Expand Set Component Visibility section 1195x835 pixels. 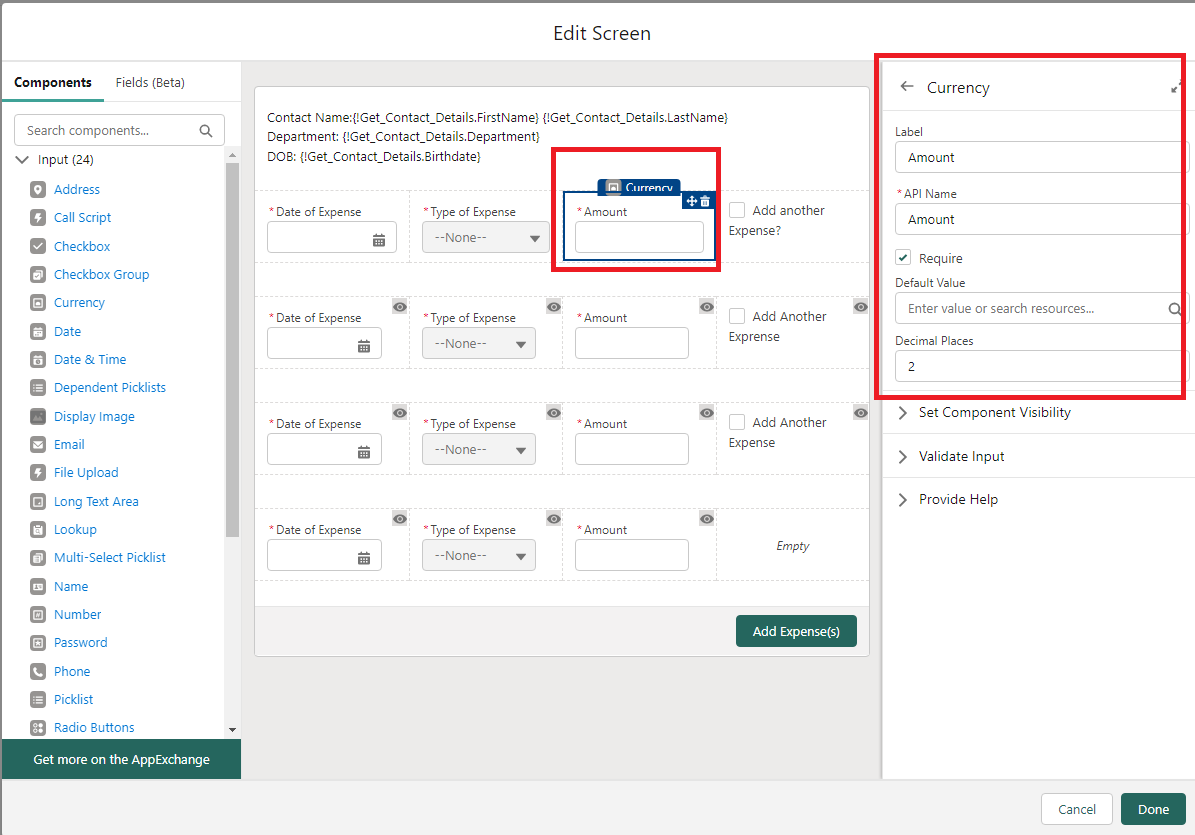tap(994, 413)
